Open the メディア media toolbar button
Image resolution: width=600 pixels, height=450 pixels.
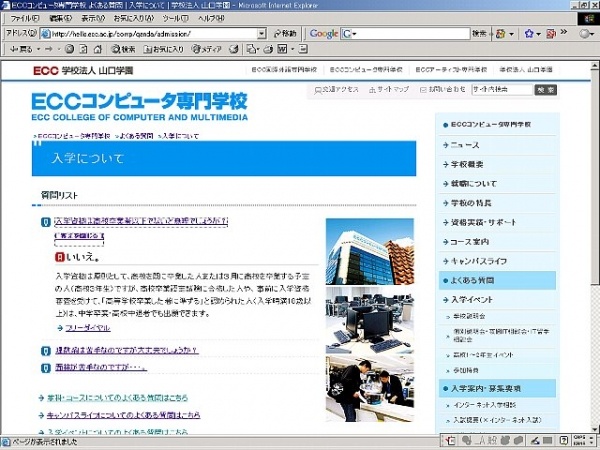click(x=207, y=49)
